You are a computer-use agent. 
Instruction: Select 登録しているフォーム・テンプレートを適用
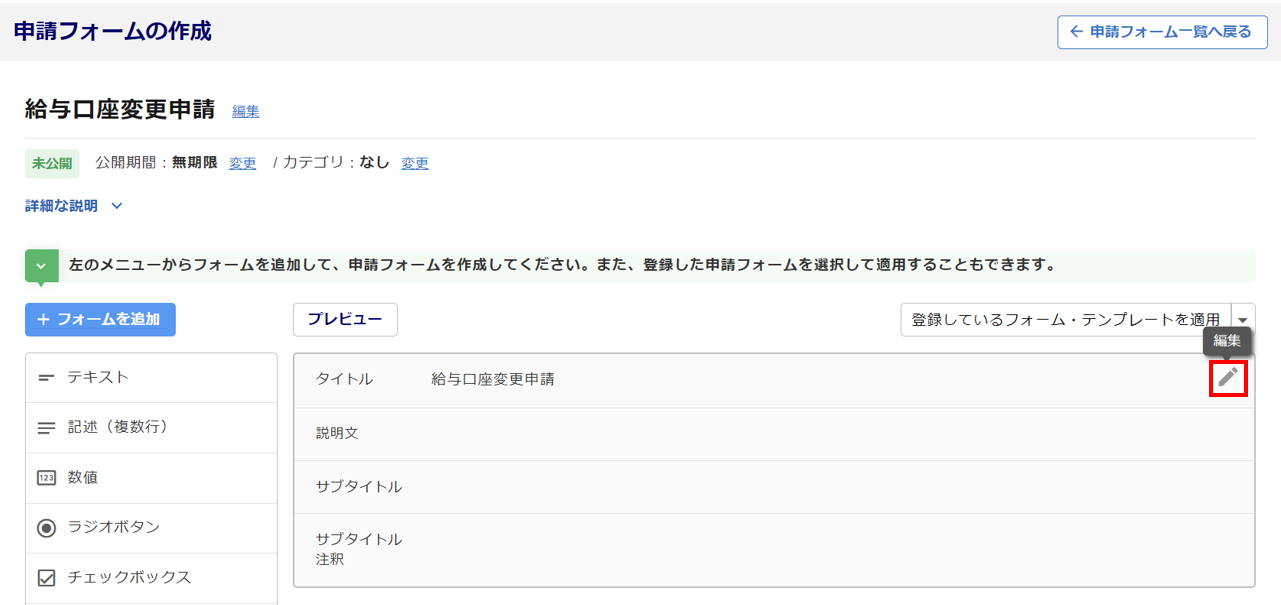click(x=1065, y=320)
